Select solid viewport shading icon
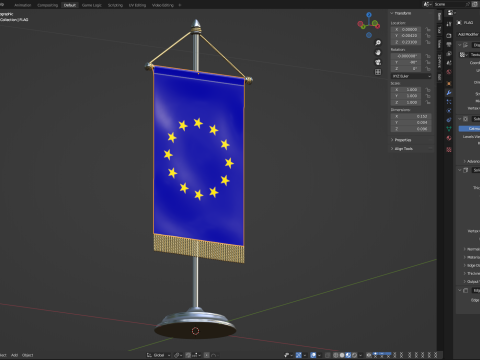480x360 pixels. click(x=342, y=355)
